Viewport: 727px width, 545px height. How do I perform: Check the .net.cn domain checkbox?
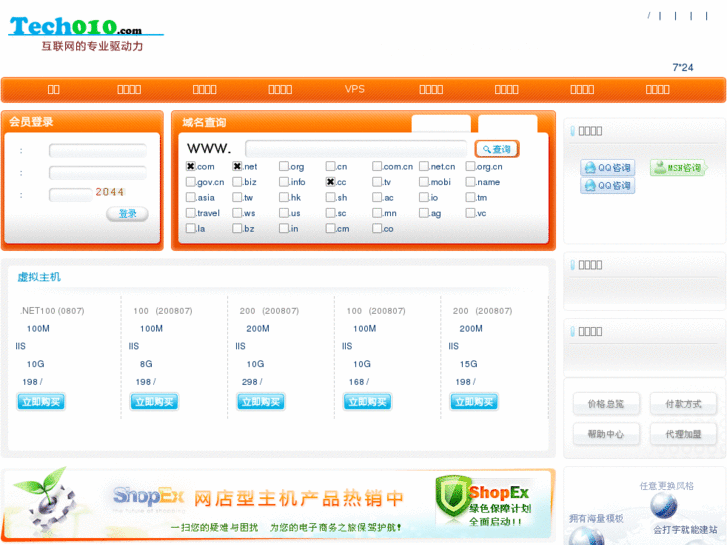424,166
